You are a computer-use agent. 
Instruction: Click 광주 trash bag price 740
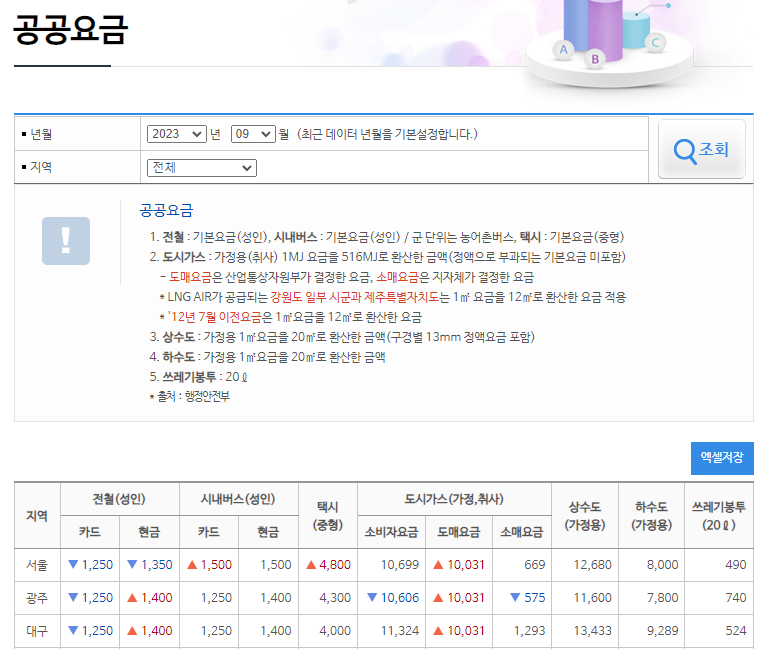[736, 598]
